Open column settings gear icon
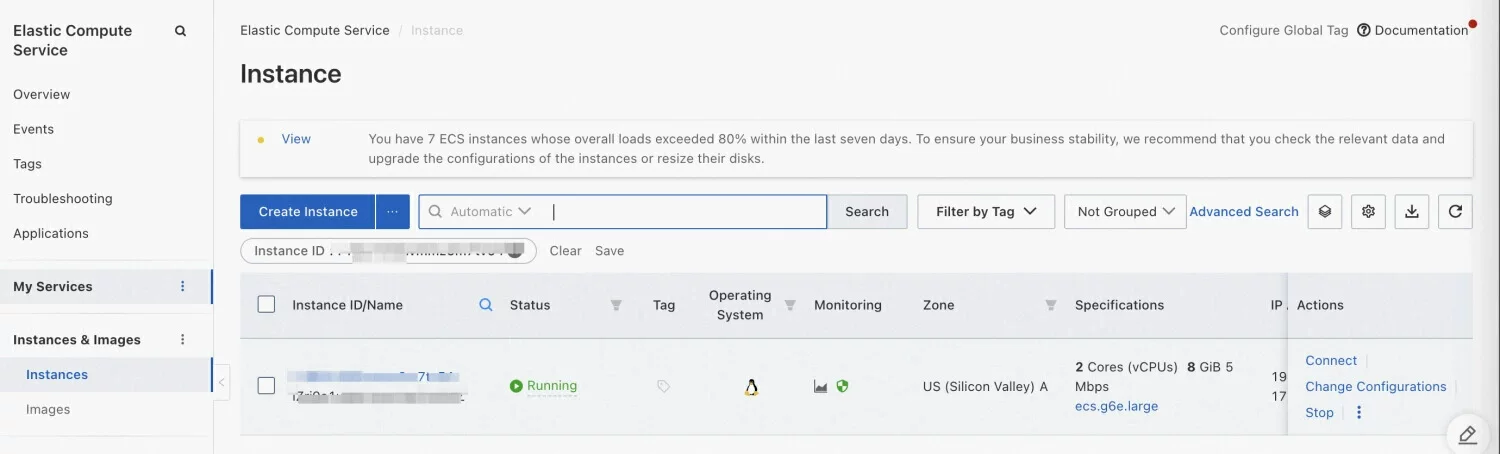1500x454 pixels. pyautogui.click(x=1368, y=211)
